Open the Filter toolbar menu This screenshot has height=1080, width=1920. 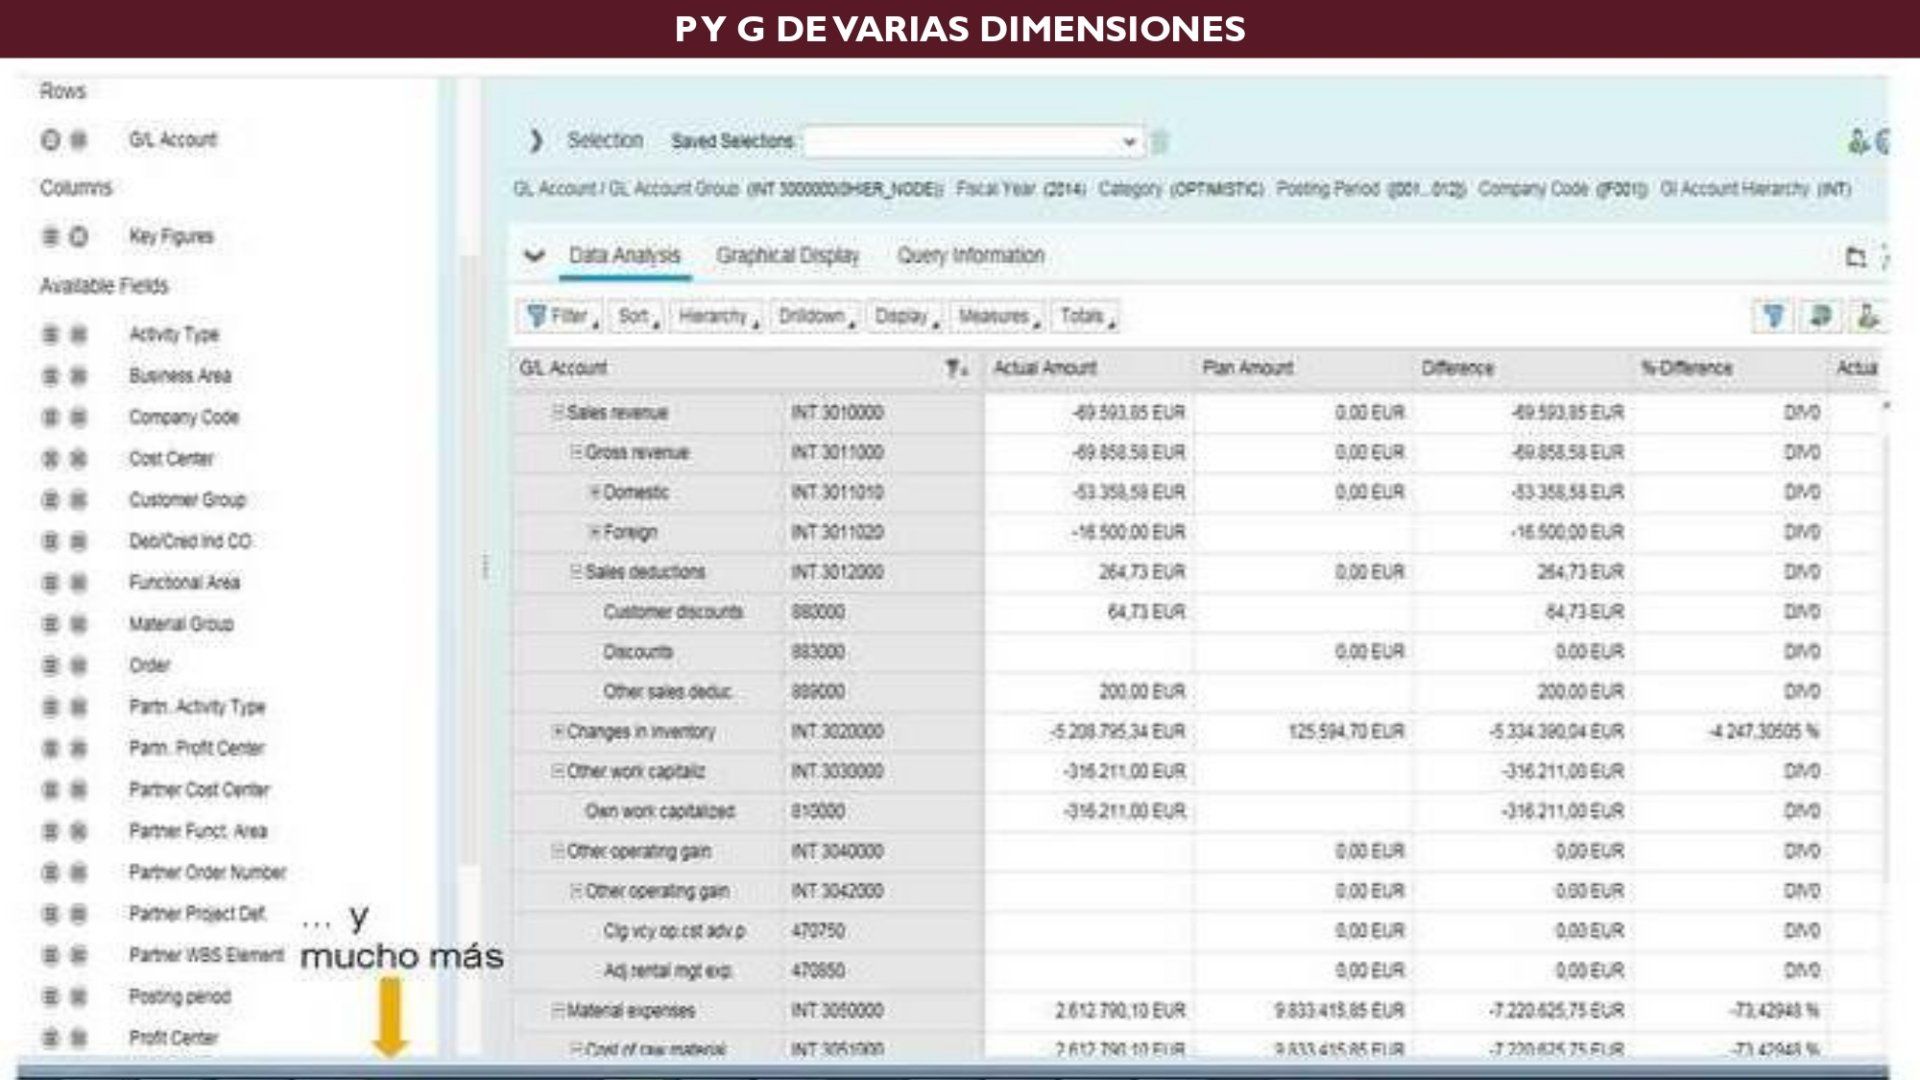tap(562, 317)
